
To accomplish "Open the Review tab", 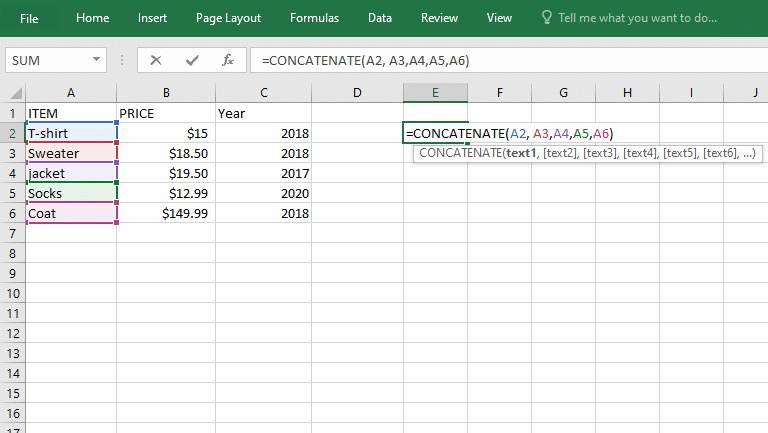I will (440, 18).
